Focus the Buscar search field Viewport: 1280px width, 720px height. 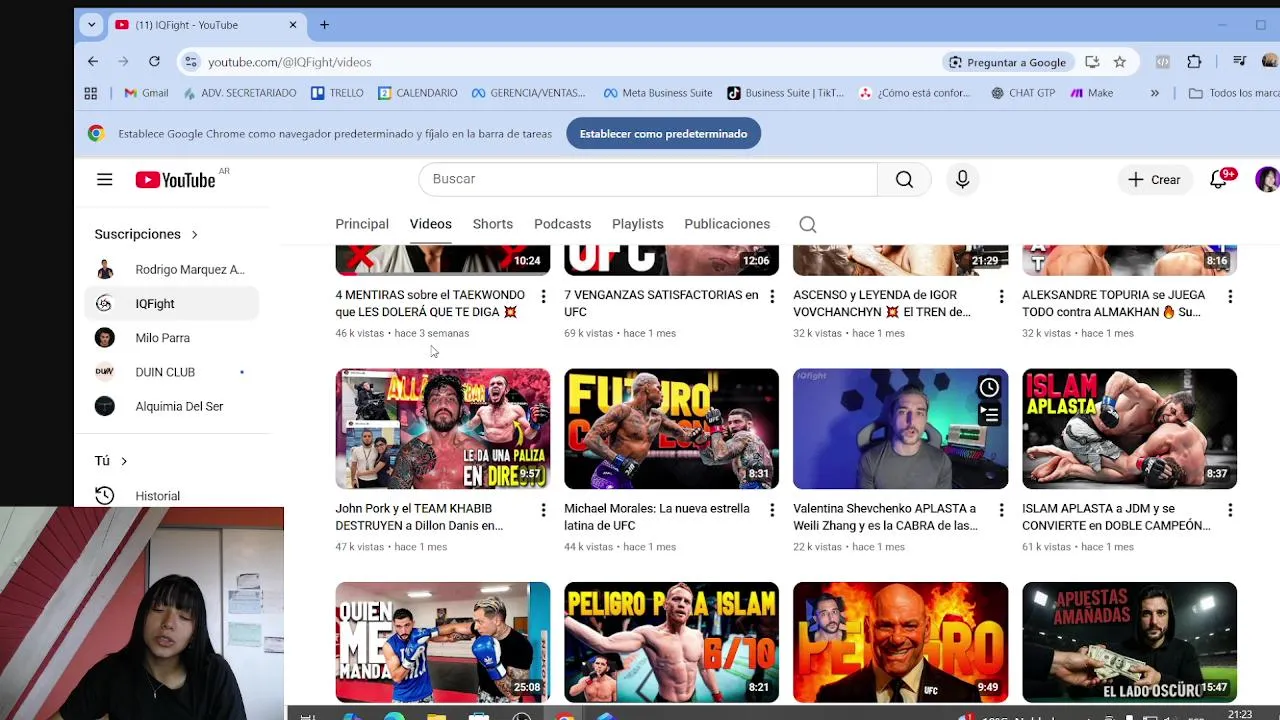pyautogui.click(x=648, y=179)
